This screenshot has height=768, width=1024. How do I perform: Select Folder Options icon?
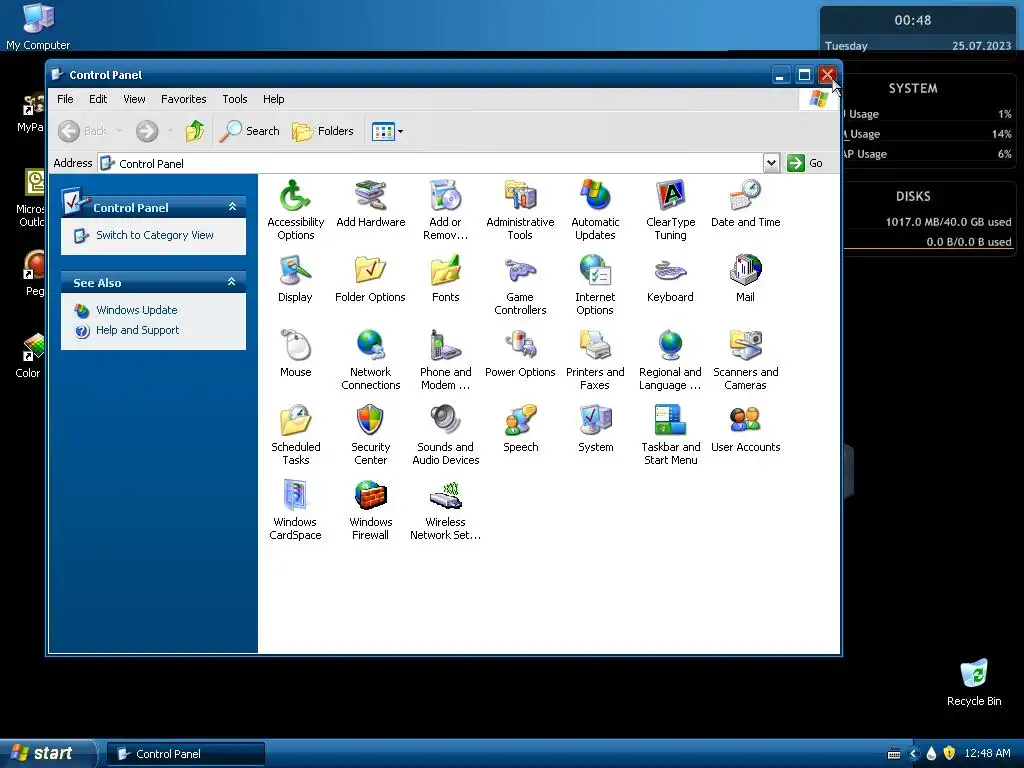click(370, 270)
